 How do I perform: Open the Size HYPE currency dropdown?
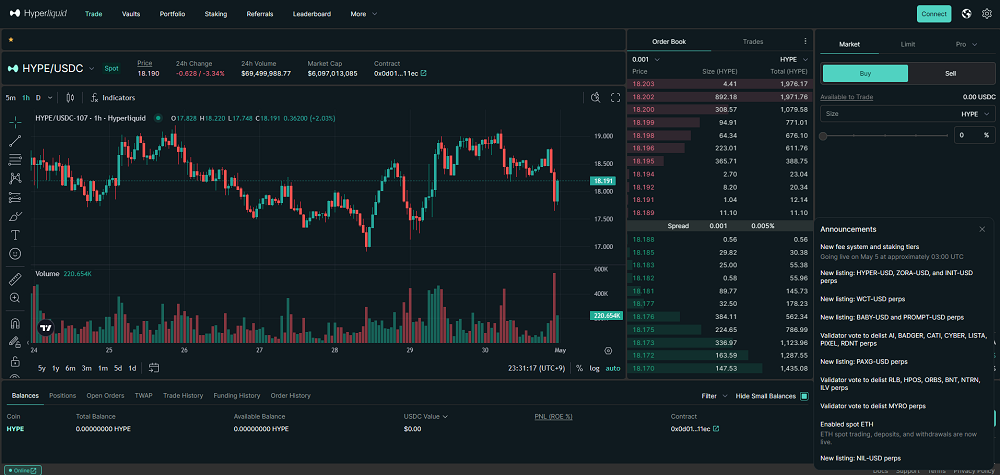click(976, 113)
